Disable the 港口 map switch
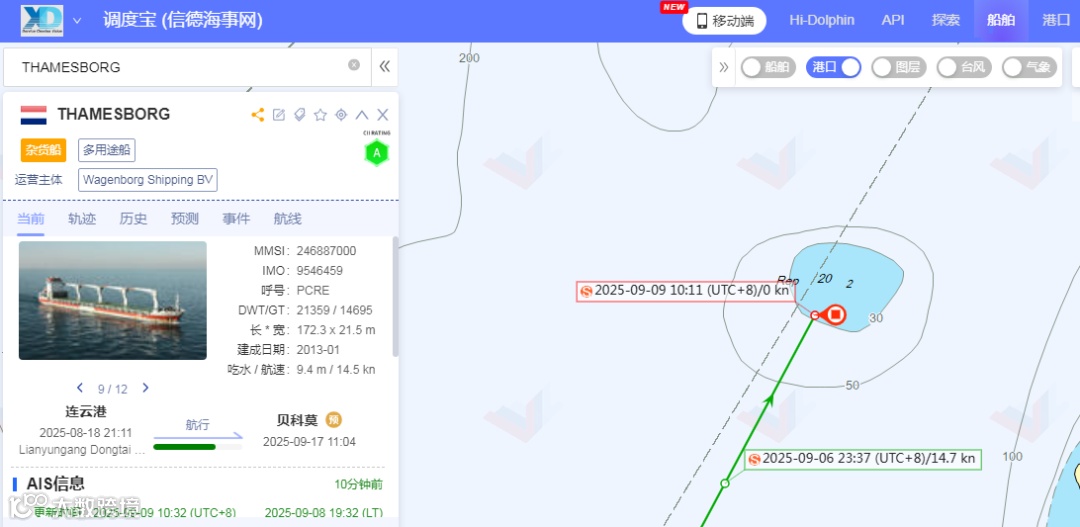This screenshot has height=527, width=1080. 833,67
